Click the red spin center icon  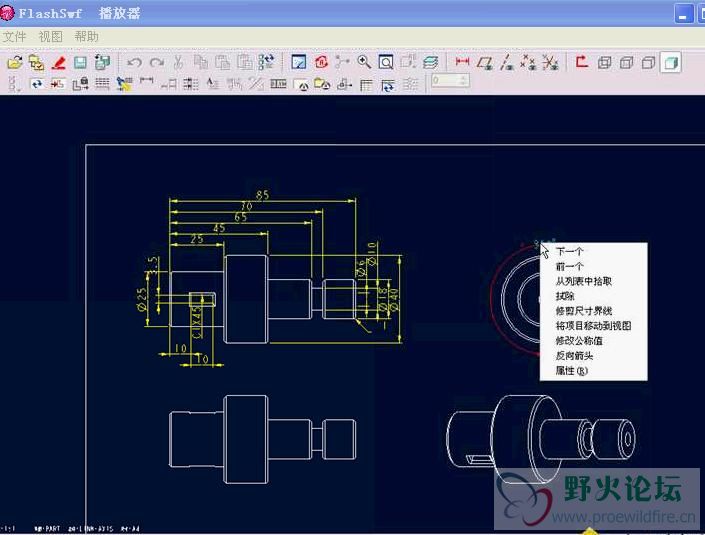[321, 62]
